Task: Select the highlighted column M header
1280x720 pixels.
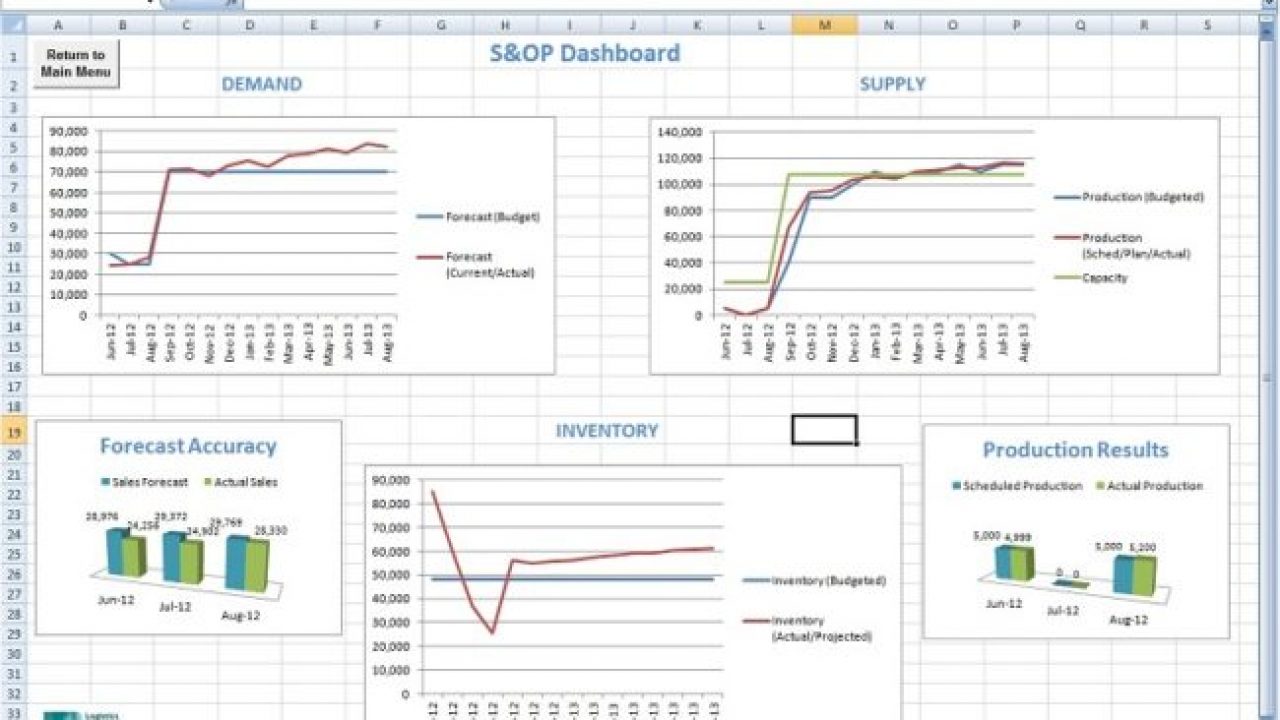Action: [x=824, y=25]
